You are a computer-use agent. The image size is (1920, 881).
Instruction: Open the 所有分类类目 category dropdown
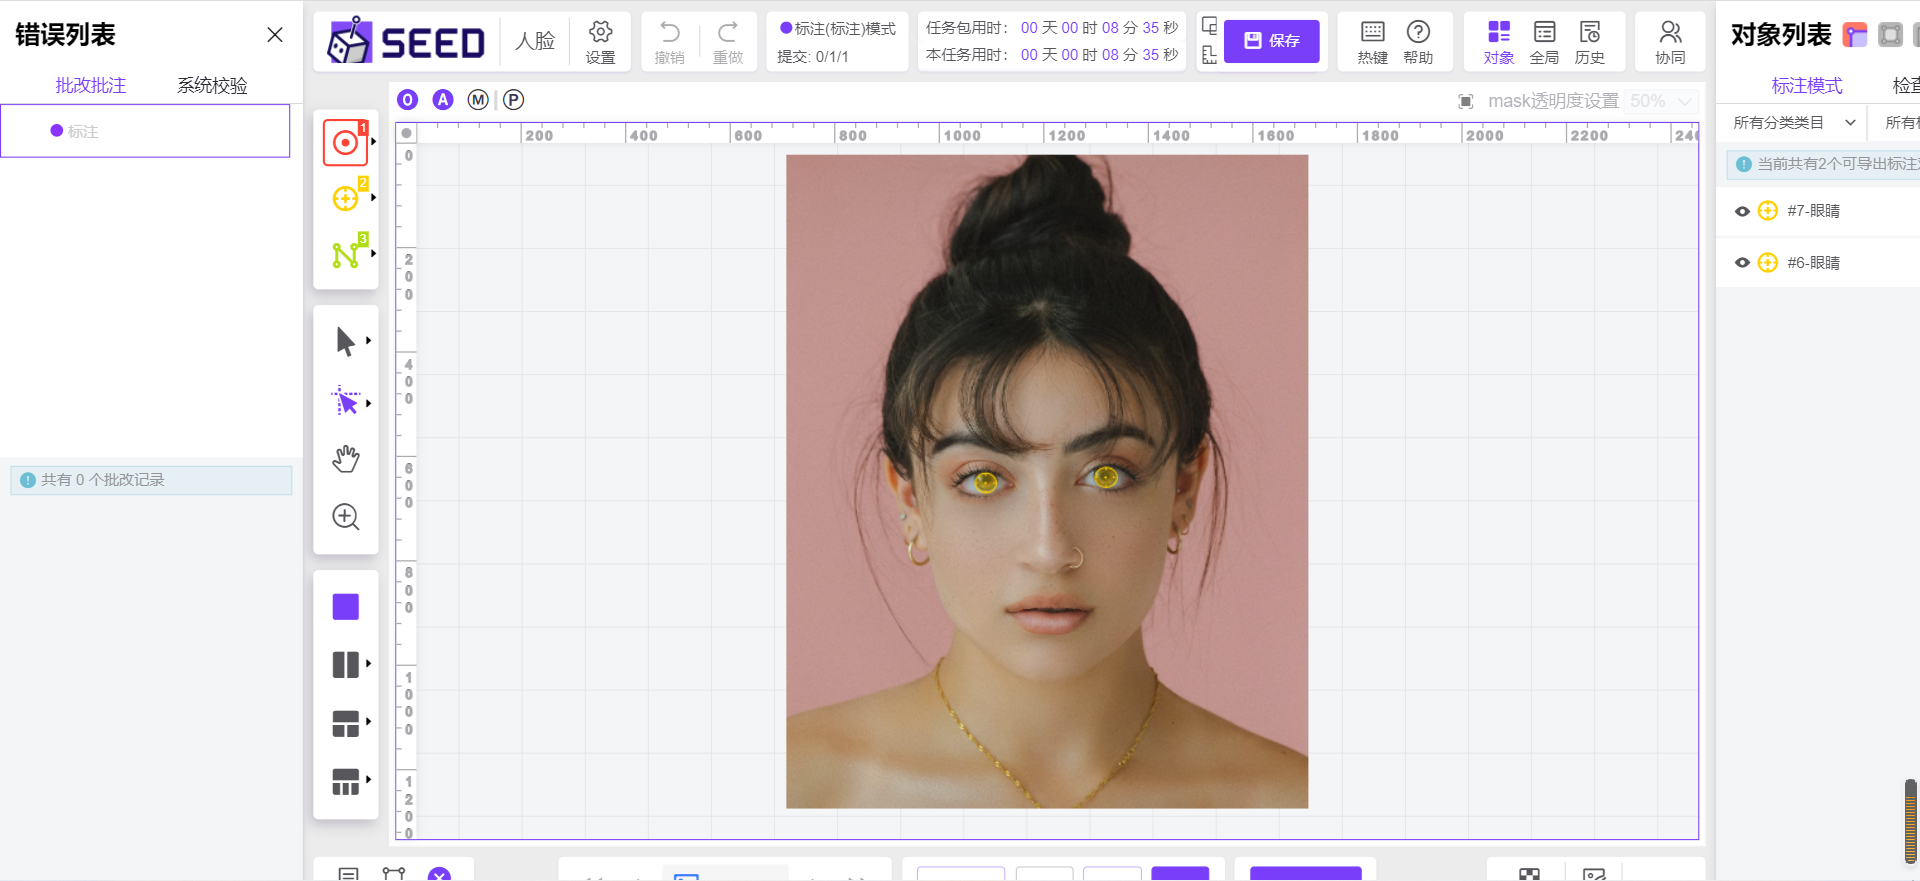click(x=1794, y=123)
